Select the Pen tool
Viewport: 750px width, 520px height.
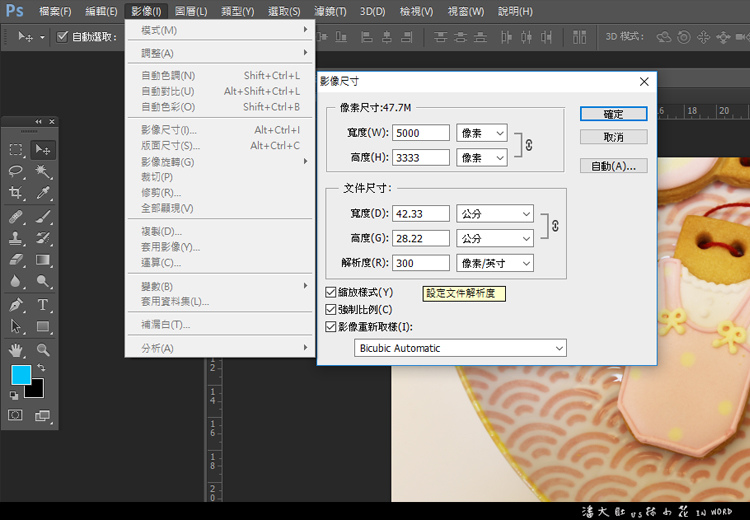click(16, 305)
